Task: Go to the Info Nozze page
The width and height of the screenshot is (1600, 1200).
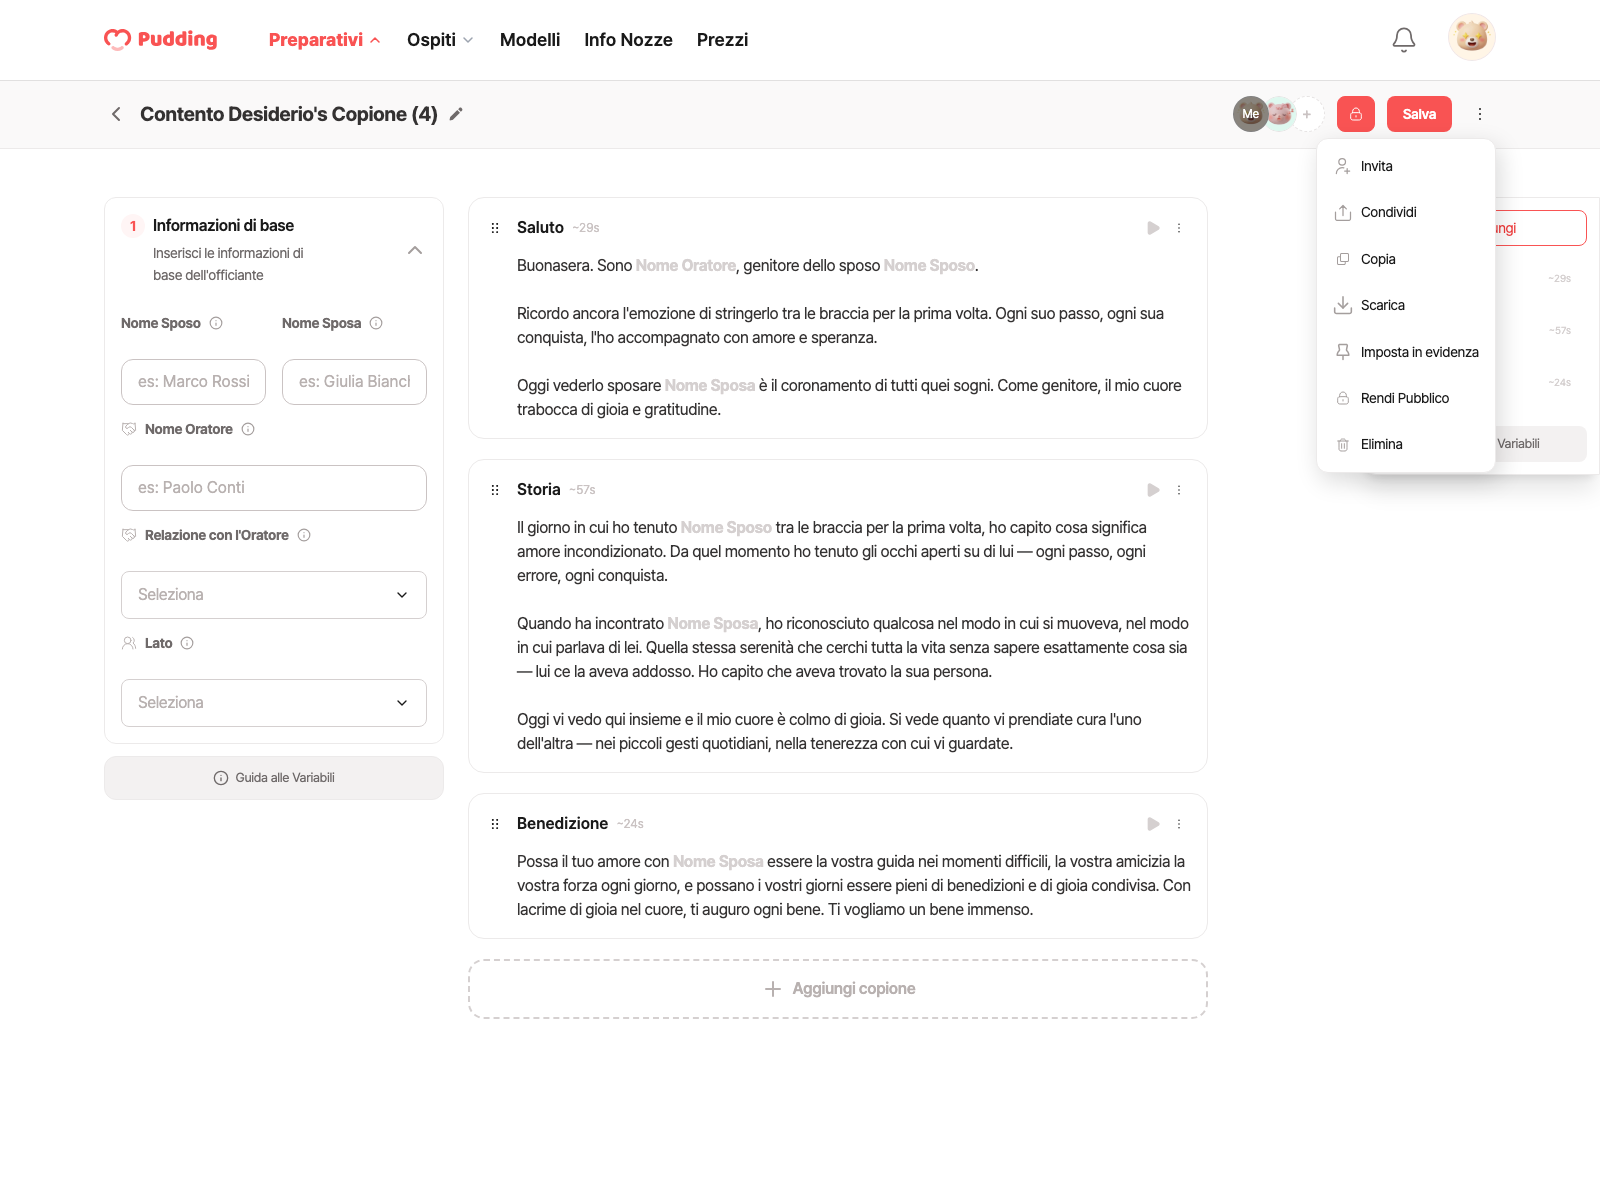Action: tap(628, 40)
